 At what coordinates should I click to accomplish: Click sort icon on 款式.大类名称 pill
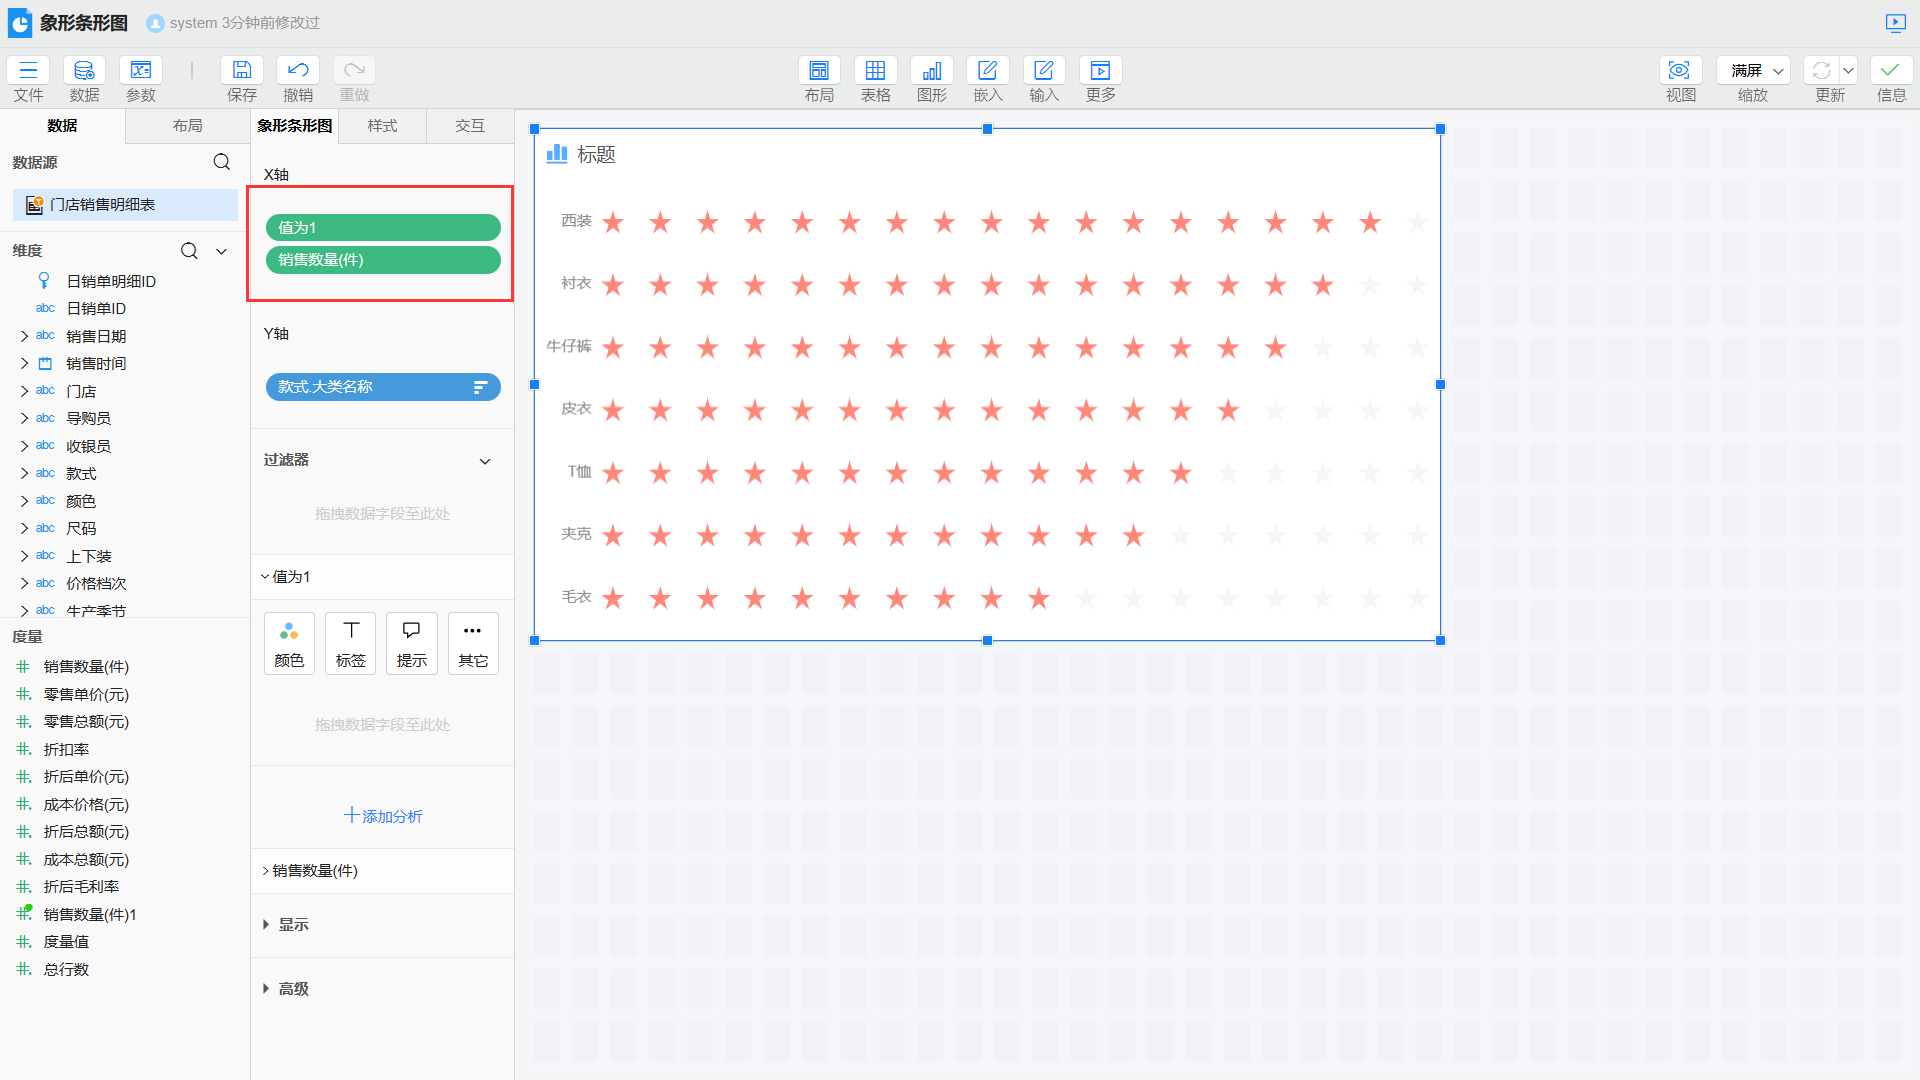480,387
